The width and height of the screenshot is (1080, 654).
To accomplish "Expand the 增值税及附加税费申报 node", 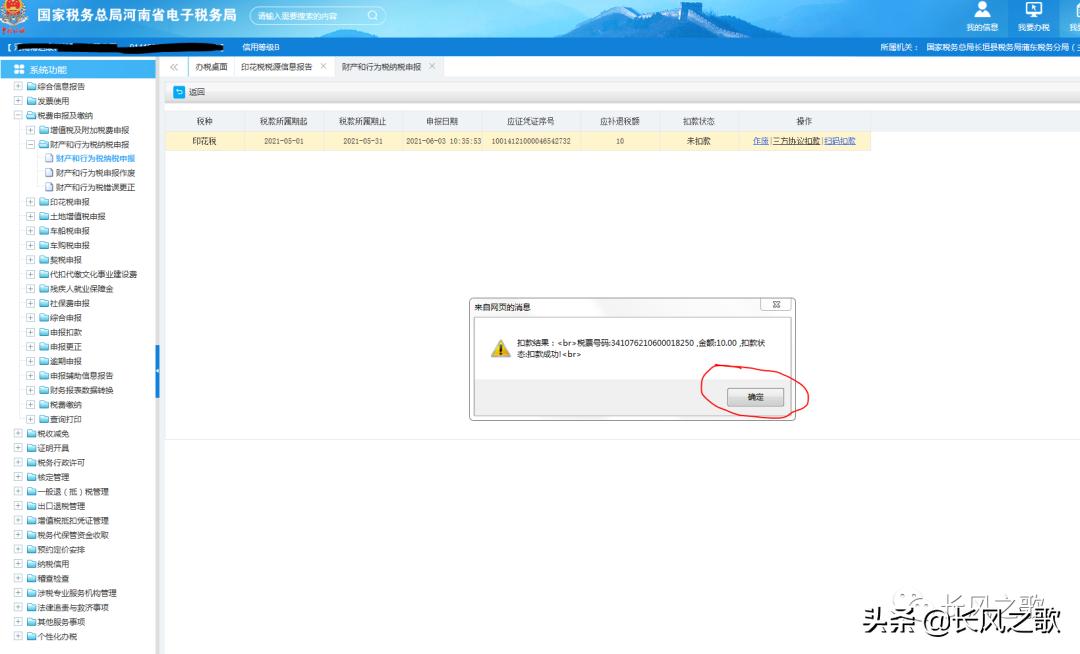I will (x=30, y=129).
